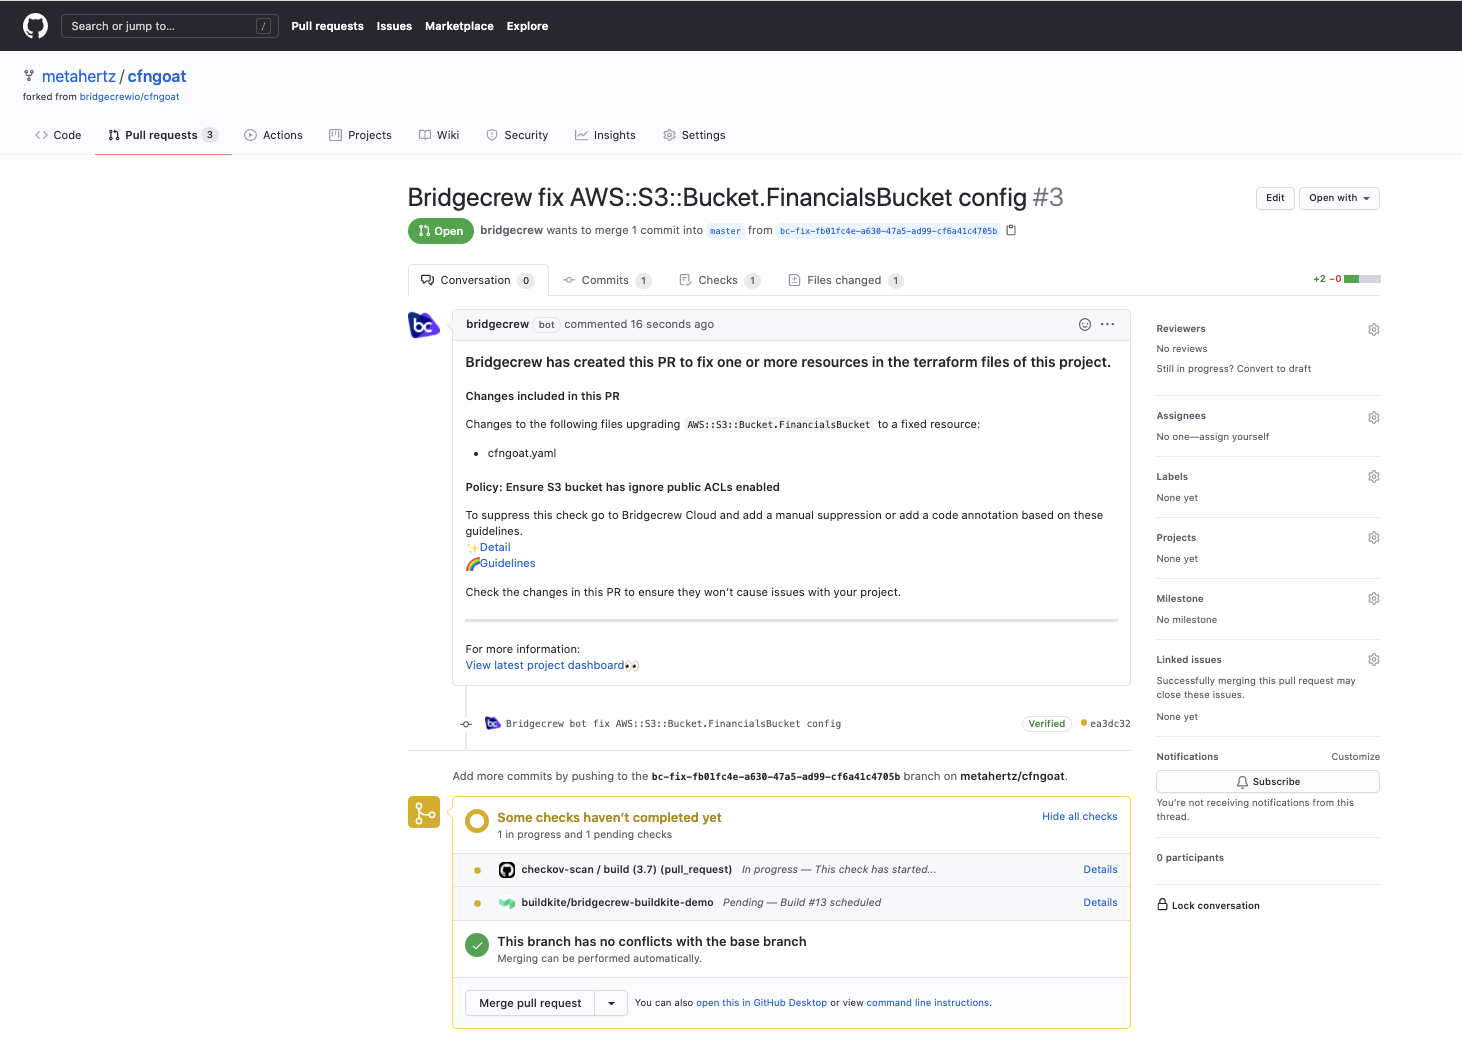Image resolution: width=1462 pixels, height=1037 pixels.
Task: Add an emoji reaction to bridgecrew's comment
Action: click(1085, 324)
